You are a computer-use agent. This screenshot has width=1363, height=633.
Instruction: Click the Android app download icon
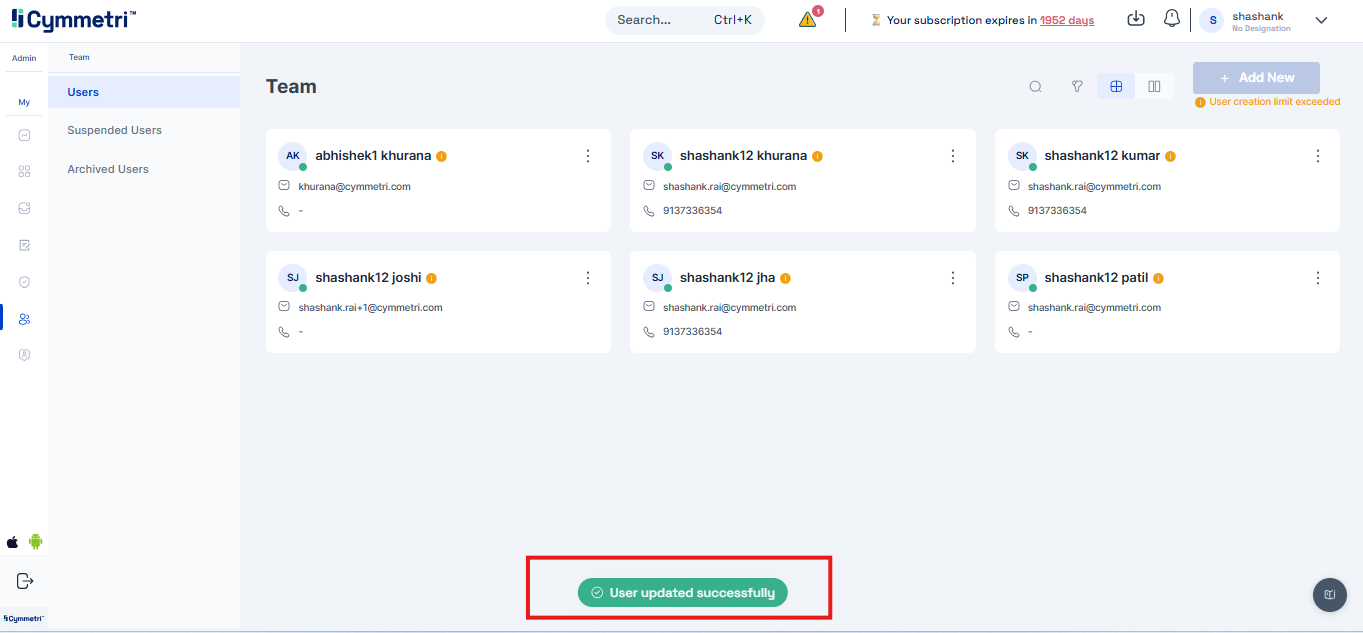click(x=36, y=542)
